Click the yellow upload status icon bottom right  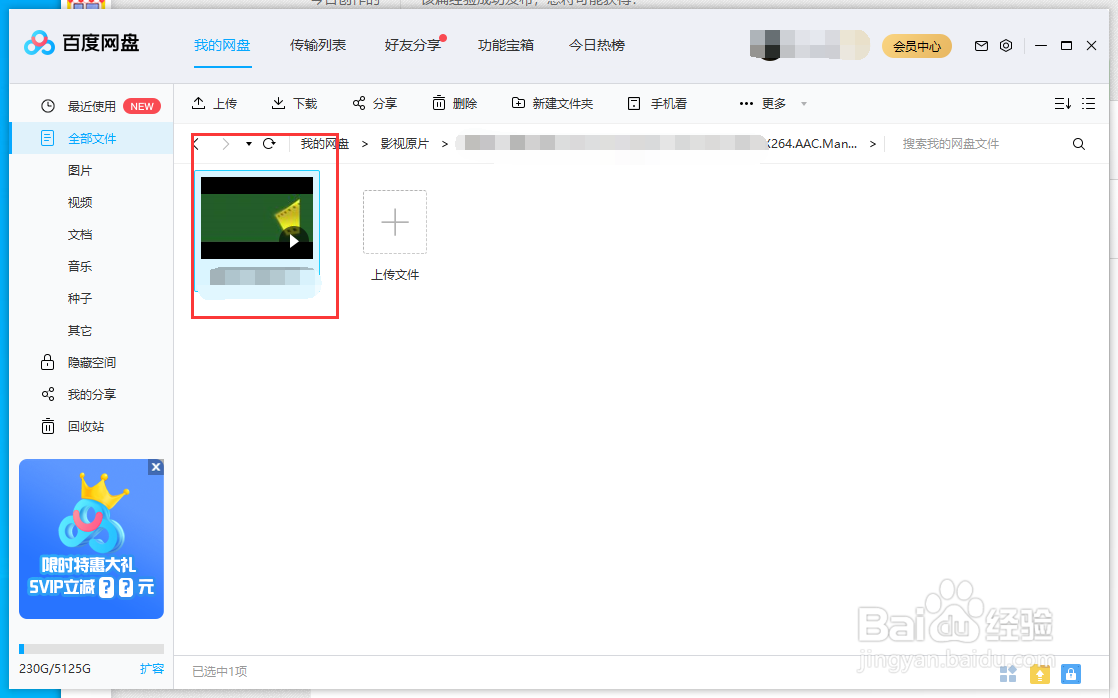pyautogui.click(x=1039, y=674)
